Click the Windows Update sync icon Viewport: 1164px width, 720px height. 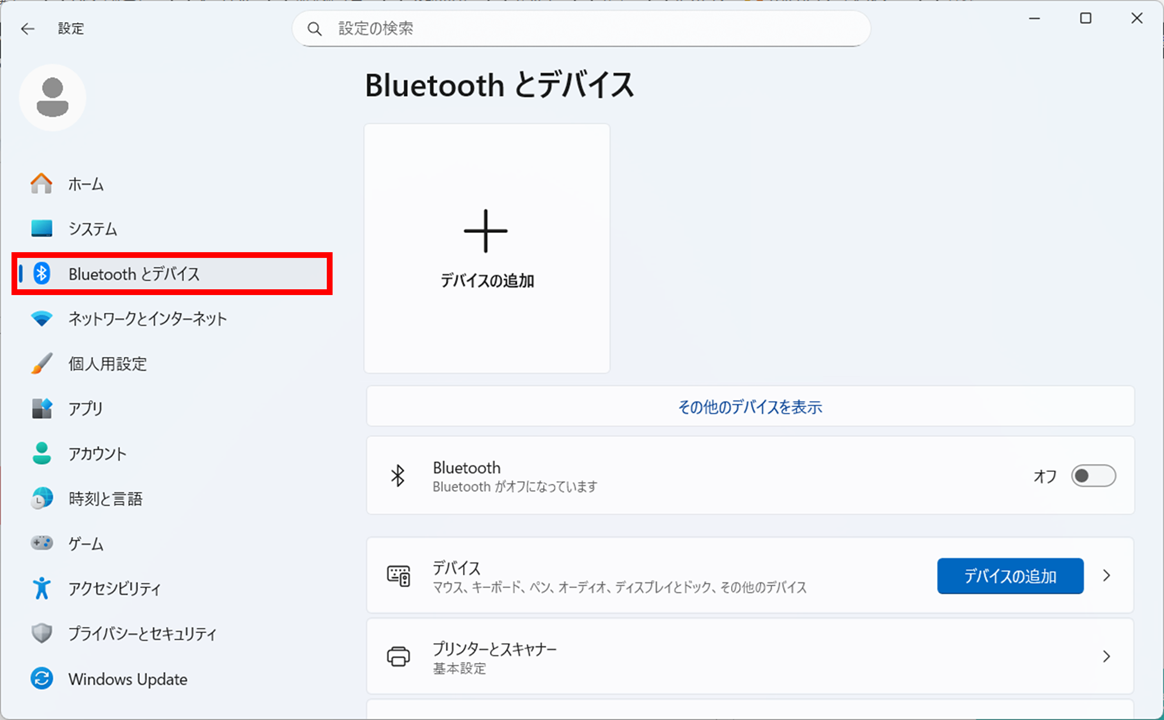point(42,678)
